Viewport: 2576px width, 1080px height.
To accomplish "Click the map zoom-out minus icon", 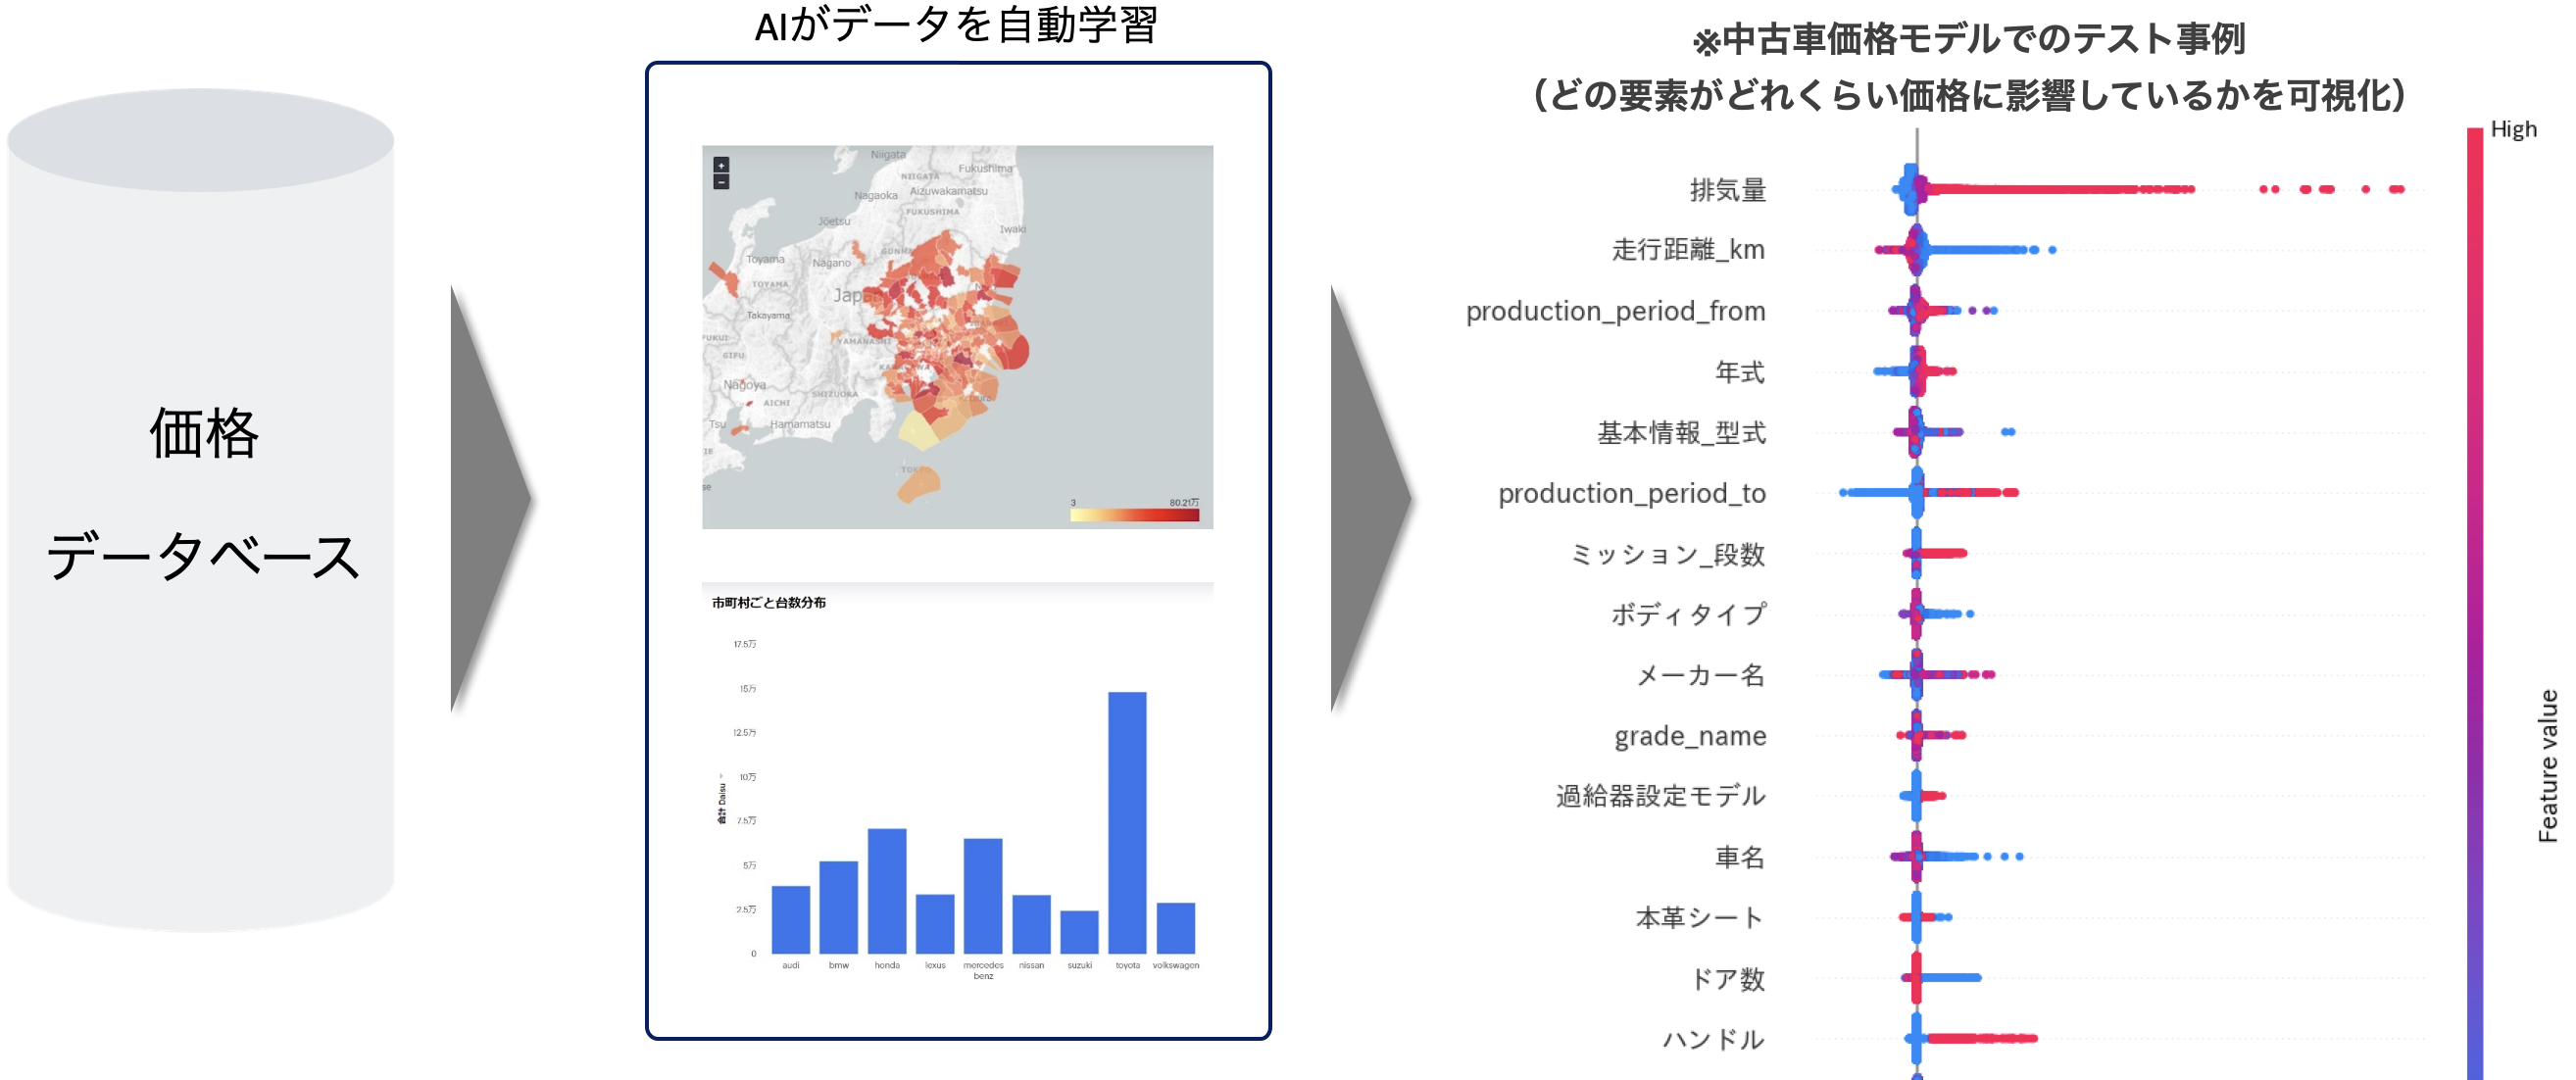I will (722, 182).
